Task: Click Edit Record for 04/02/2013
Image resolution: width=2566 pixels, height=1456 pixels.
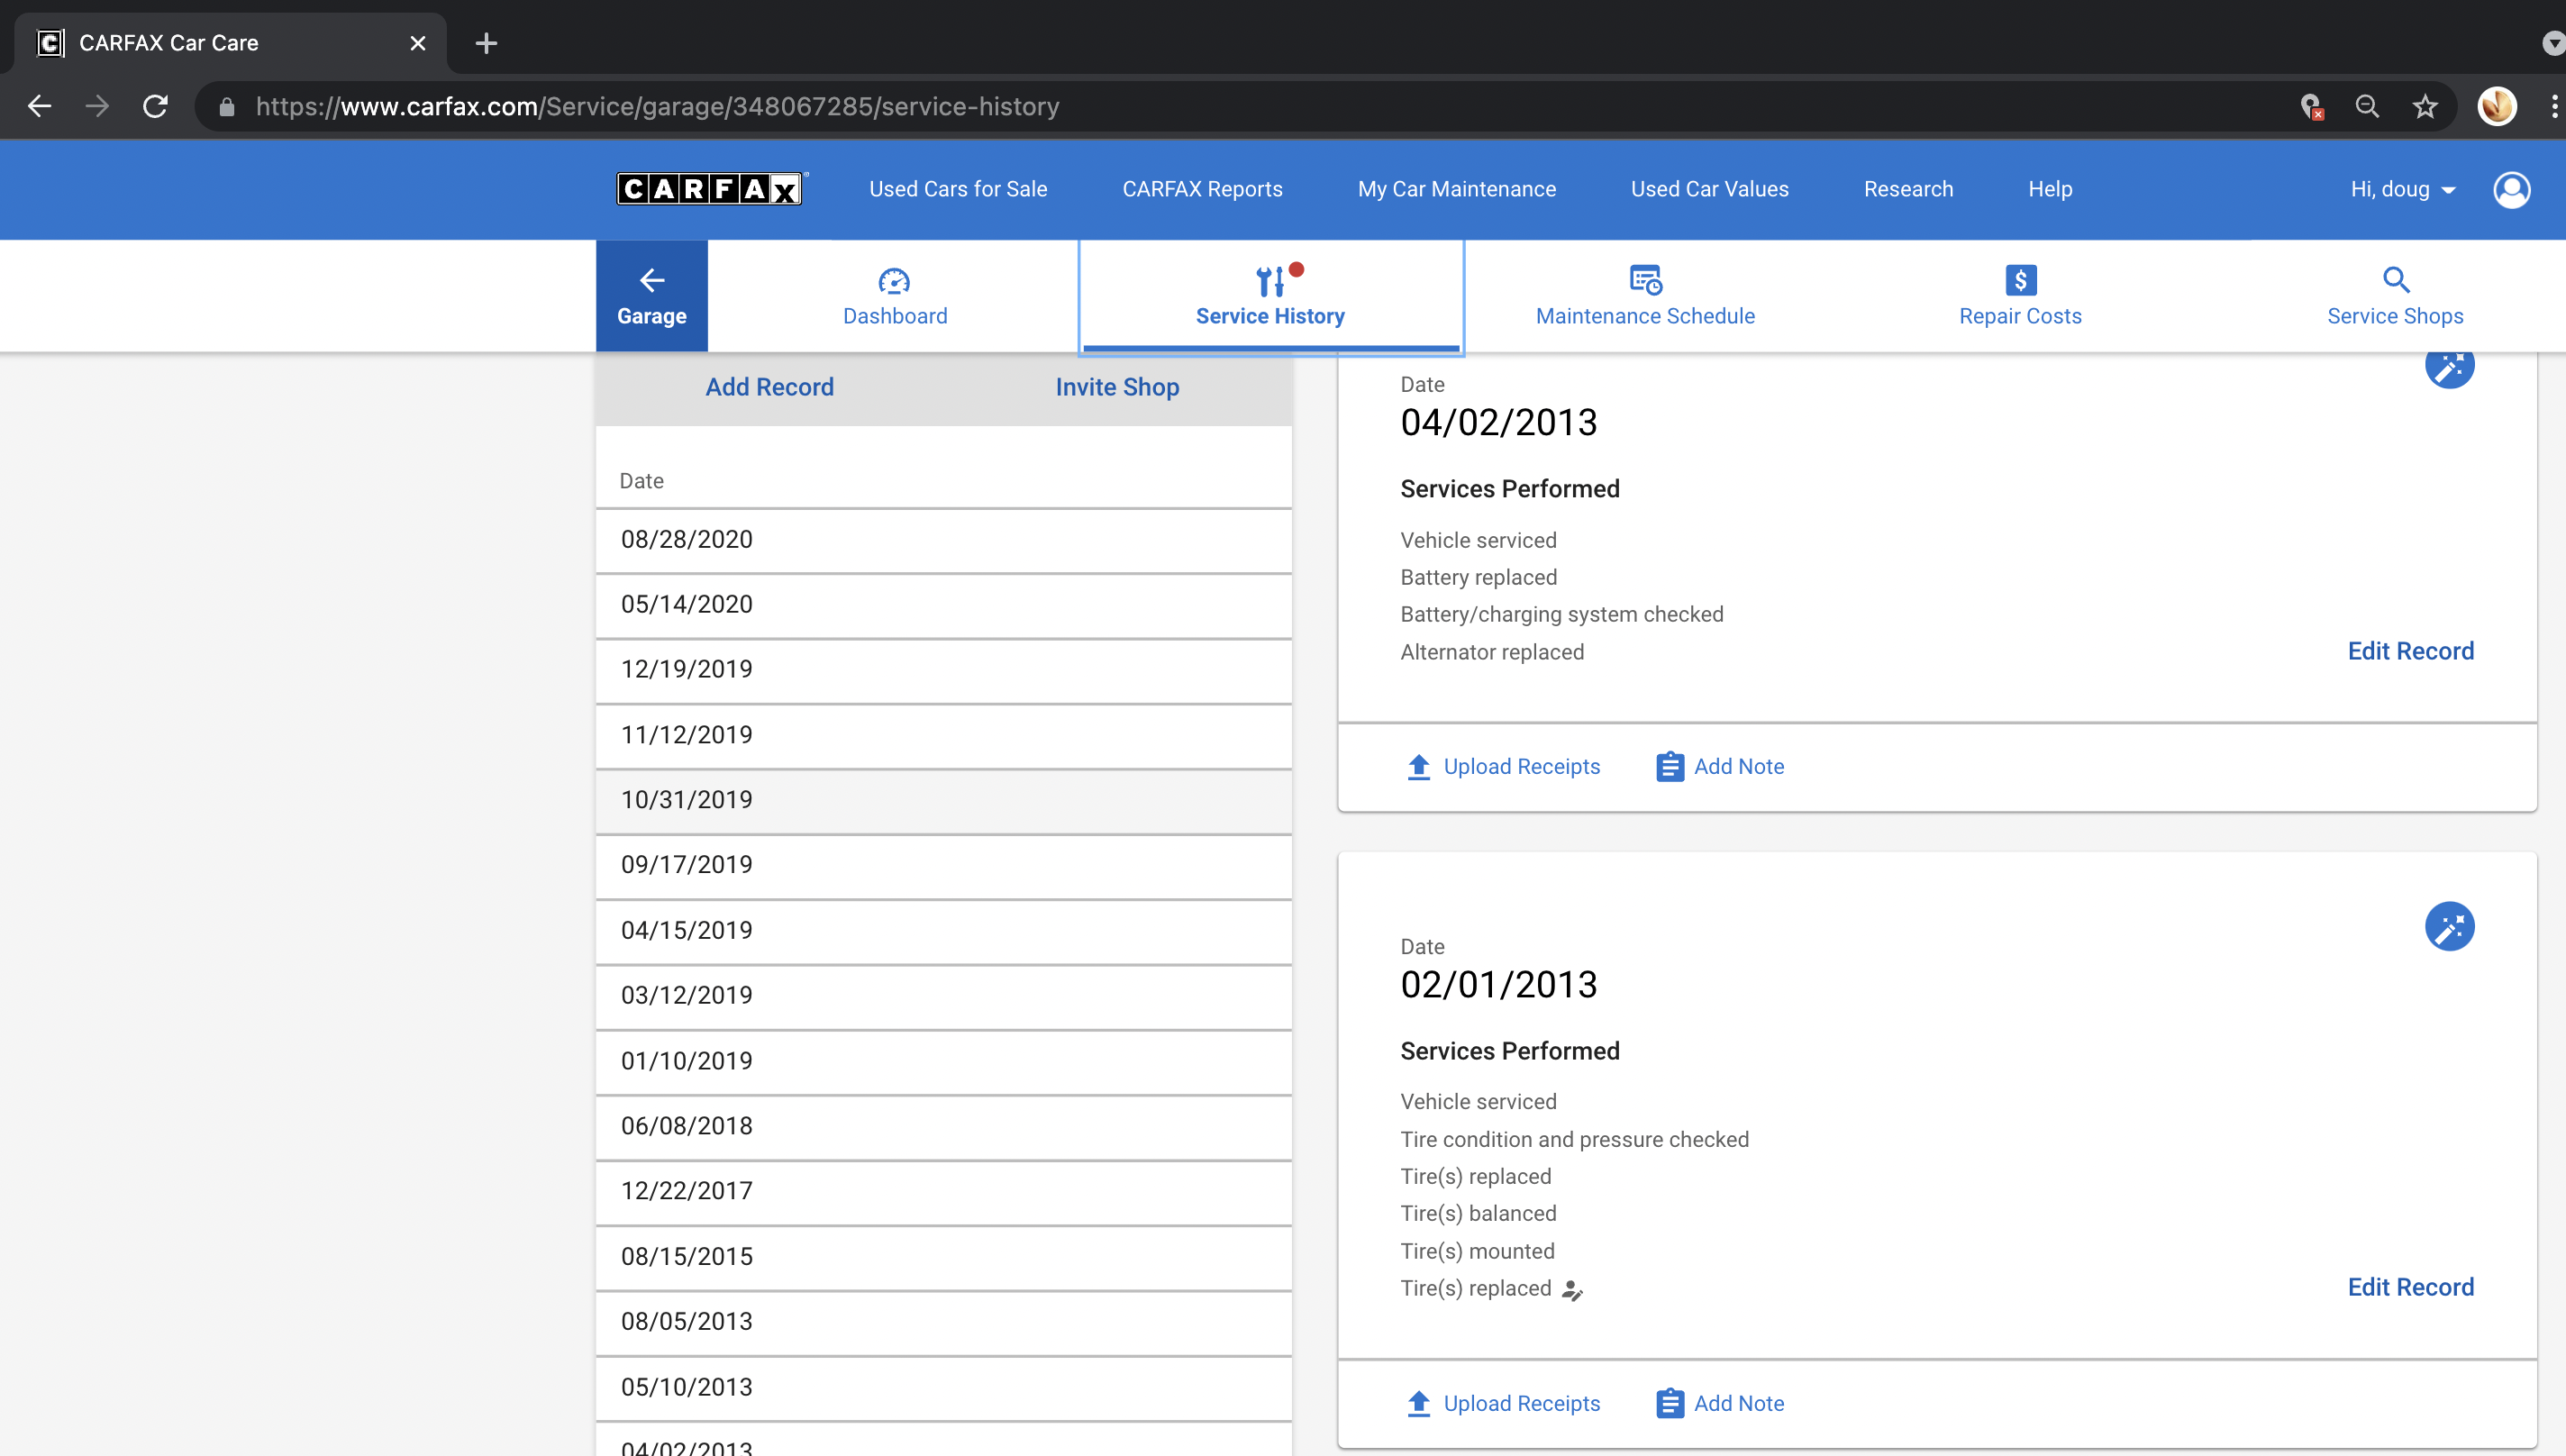Action: tap(2410, 651)
